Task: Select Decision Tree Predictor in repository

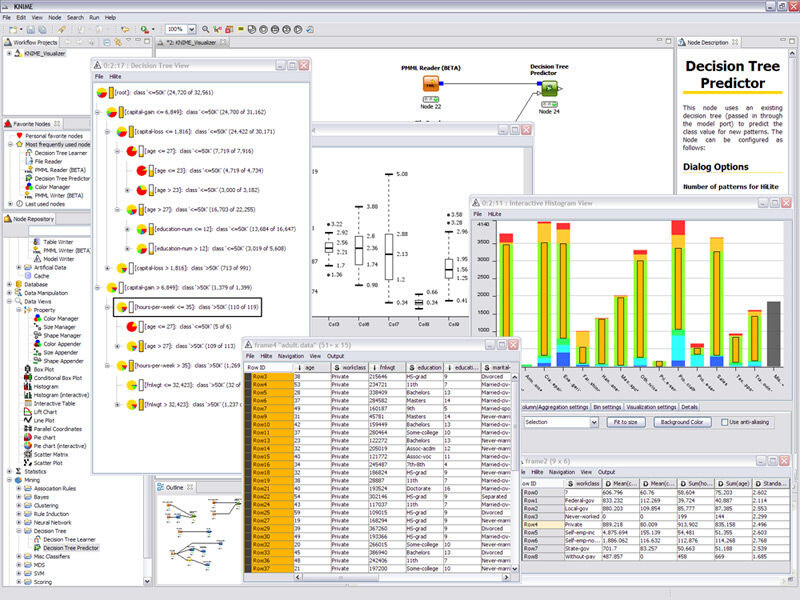Action: [x=71, y=548]
